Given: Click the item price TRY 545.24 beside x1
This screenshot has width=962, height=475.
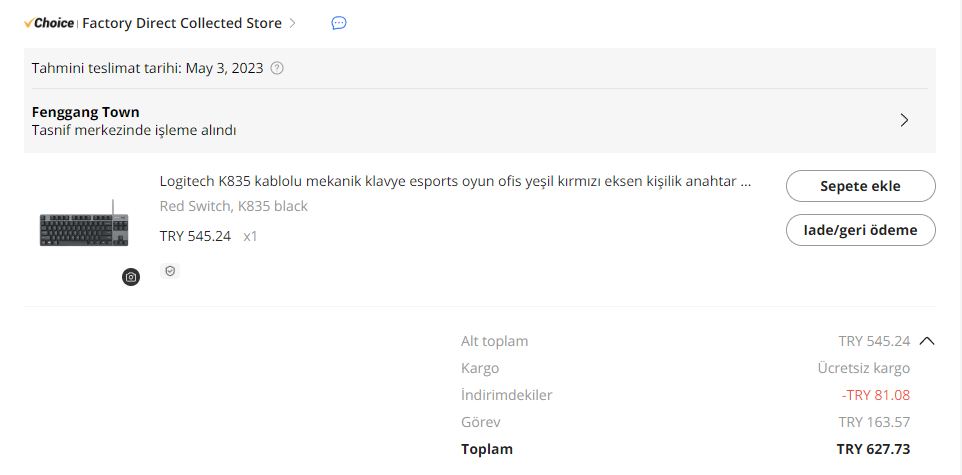Looking at the screenshot, I should tap(195, 236).
